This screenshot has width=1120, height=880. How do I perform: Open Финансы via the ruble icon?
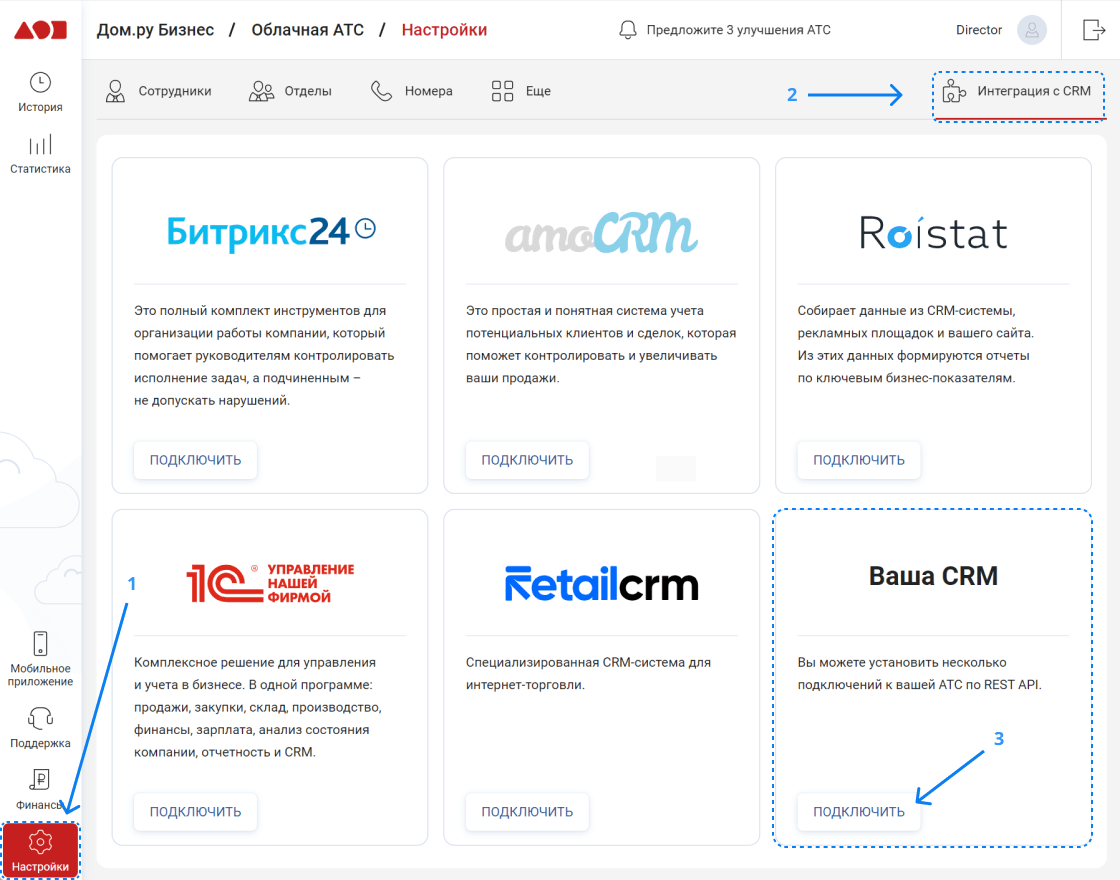39,780
